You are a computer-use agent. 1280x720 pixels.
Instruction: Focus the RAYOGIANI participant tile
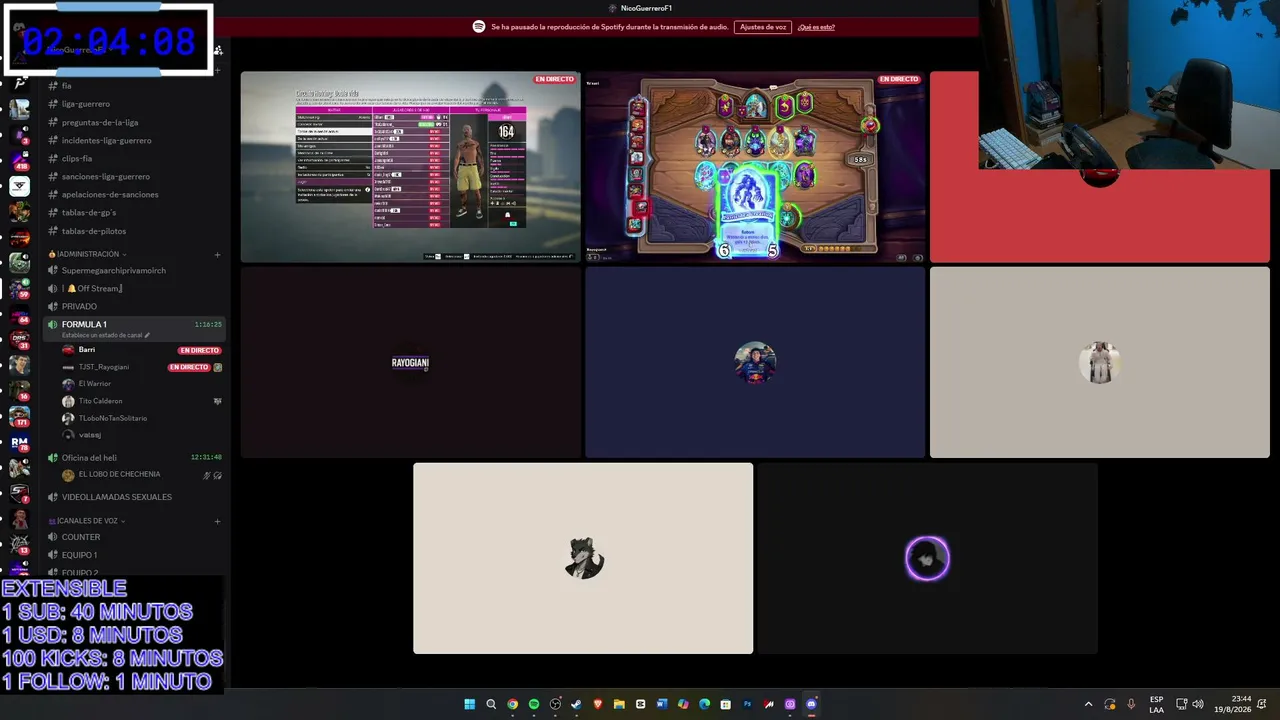point(410,362)
